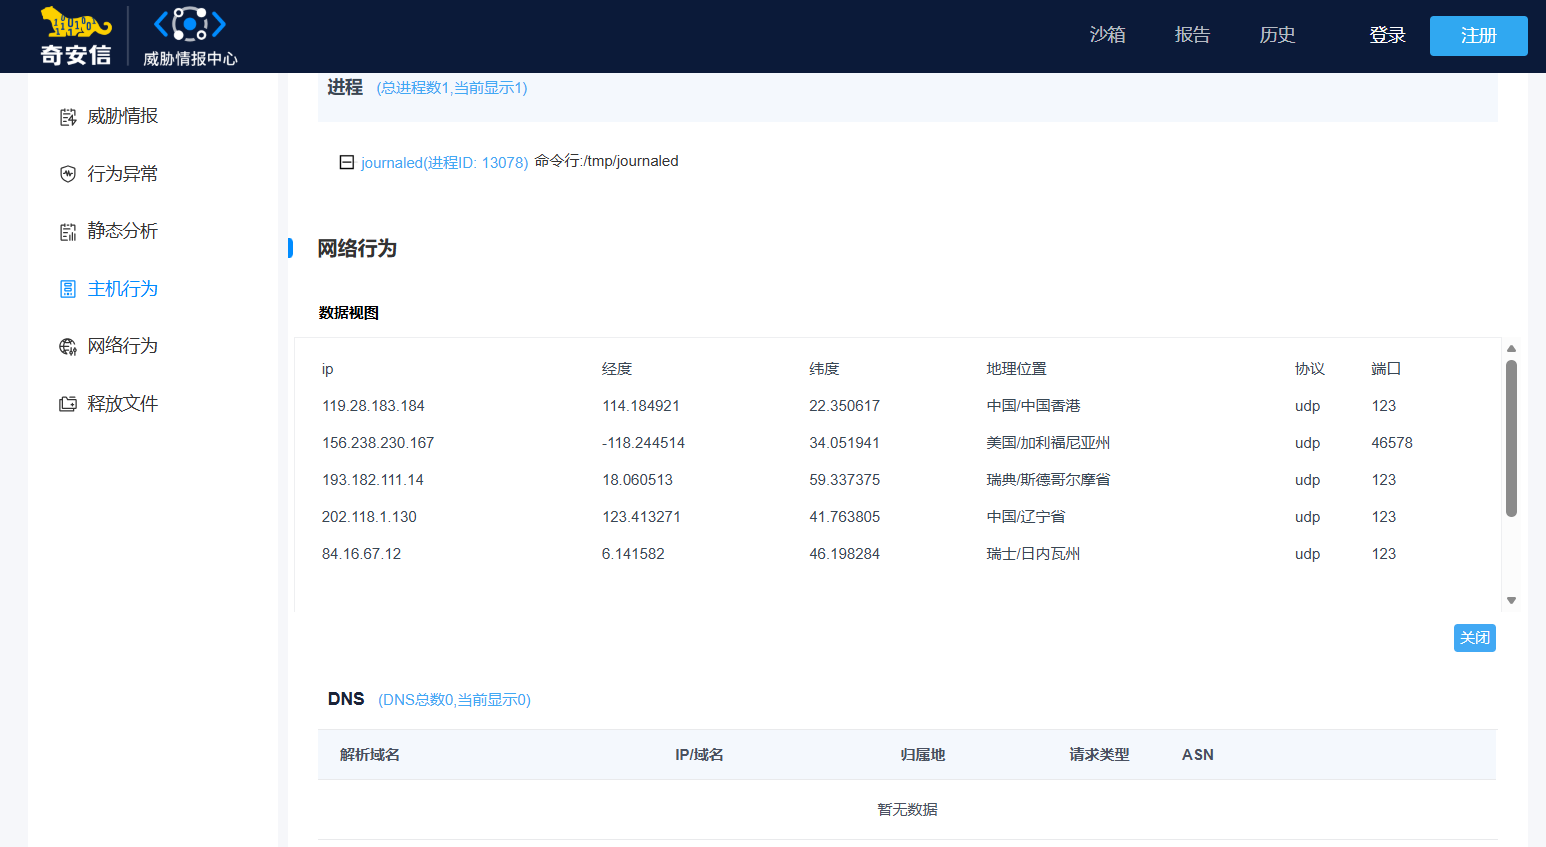Click the 解析域名 DNS column header
1546x847 pixels.
370,755
